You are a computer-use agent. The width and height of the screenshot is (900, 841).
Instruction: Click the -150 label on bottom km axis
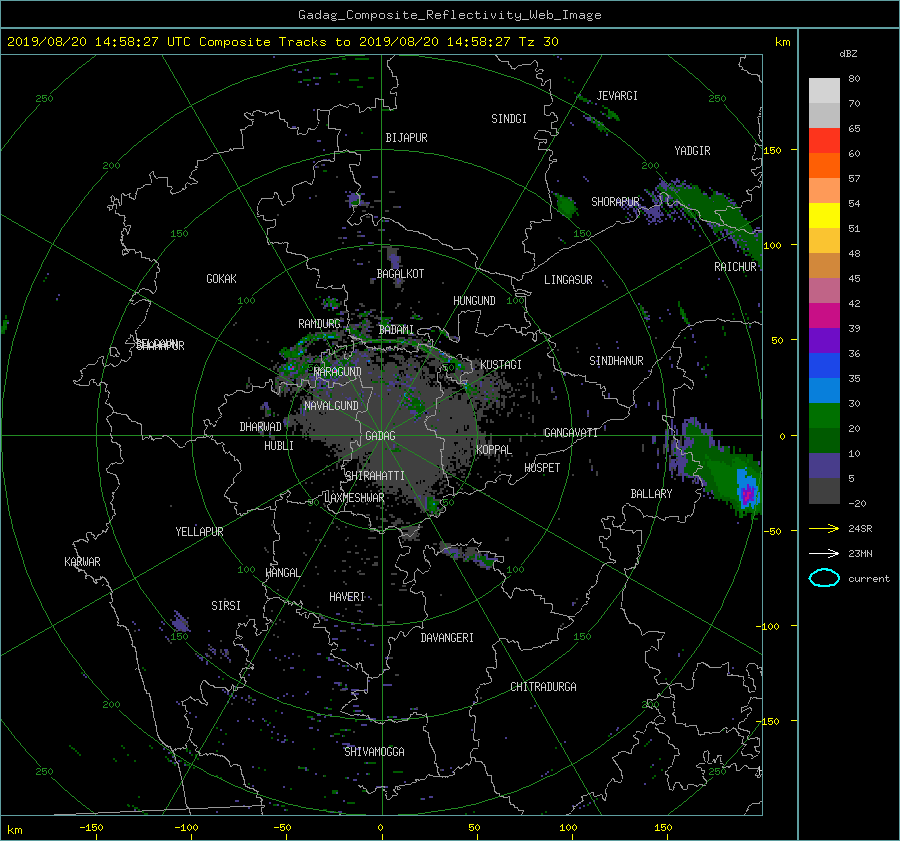tap(91, 828)
